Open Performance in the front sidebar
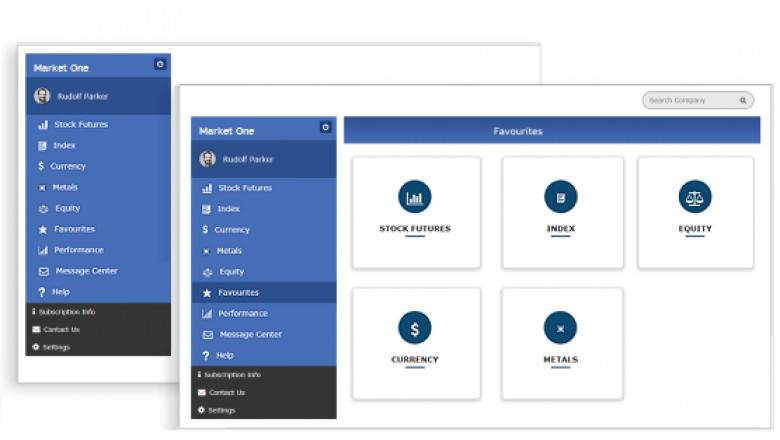Screen dimensions: 780x440 [242, 314]
